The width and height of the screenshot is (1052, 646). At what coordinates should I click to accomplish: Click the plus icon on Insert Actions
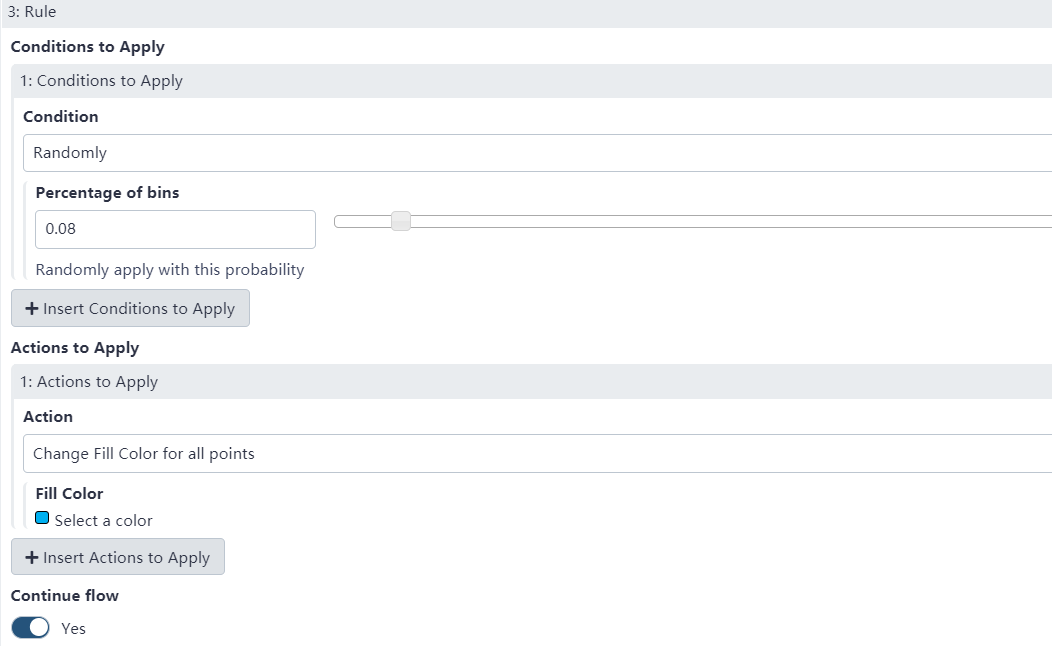(x=32, y=558)
